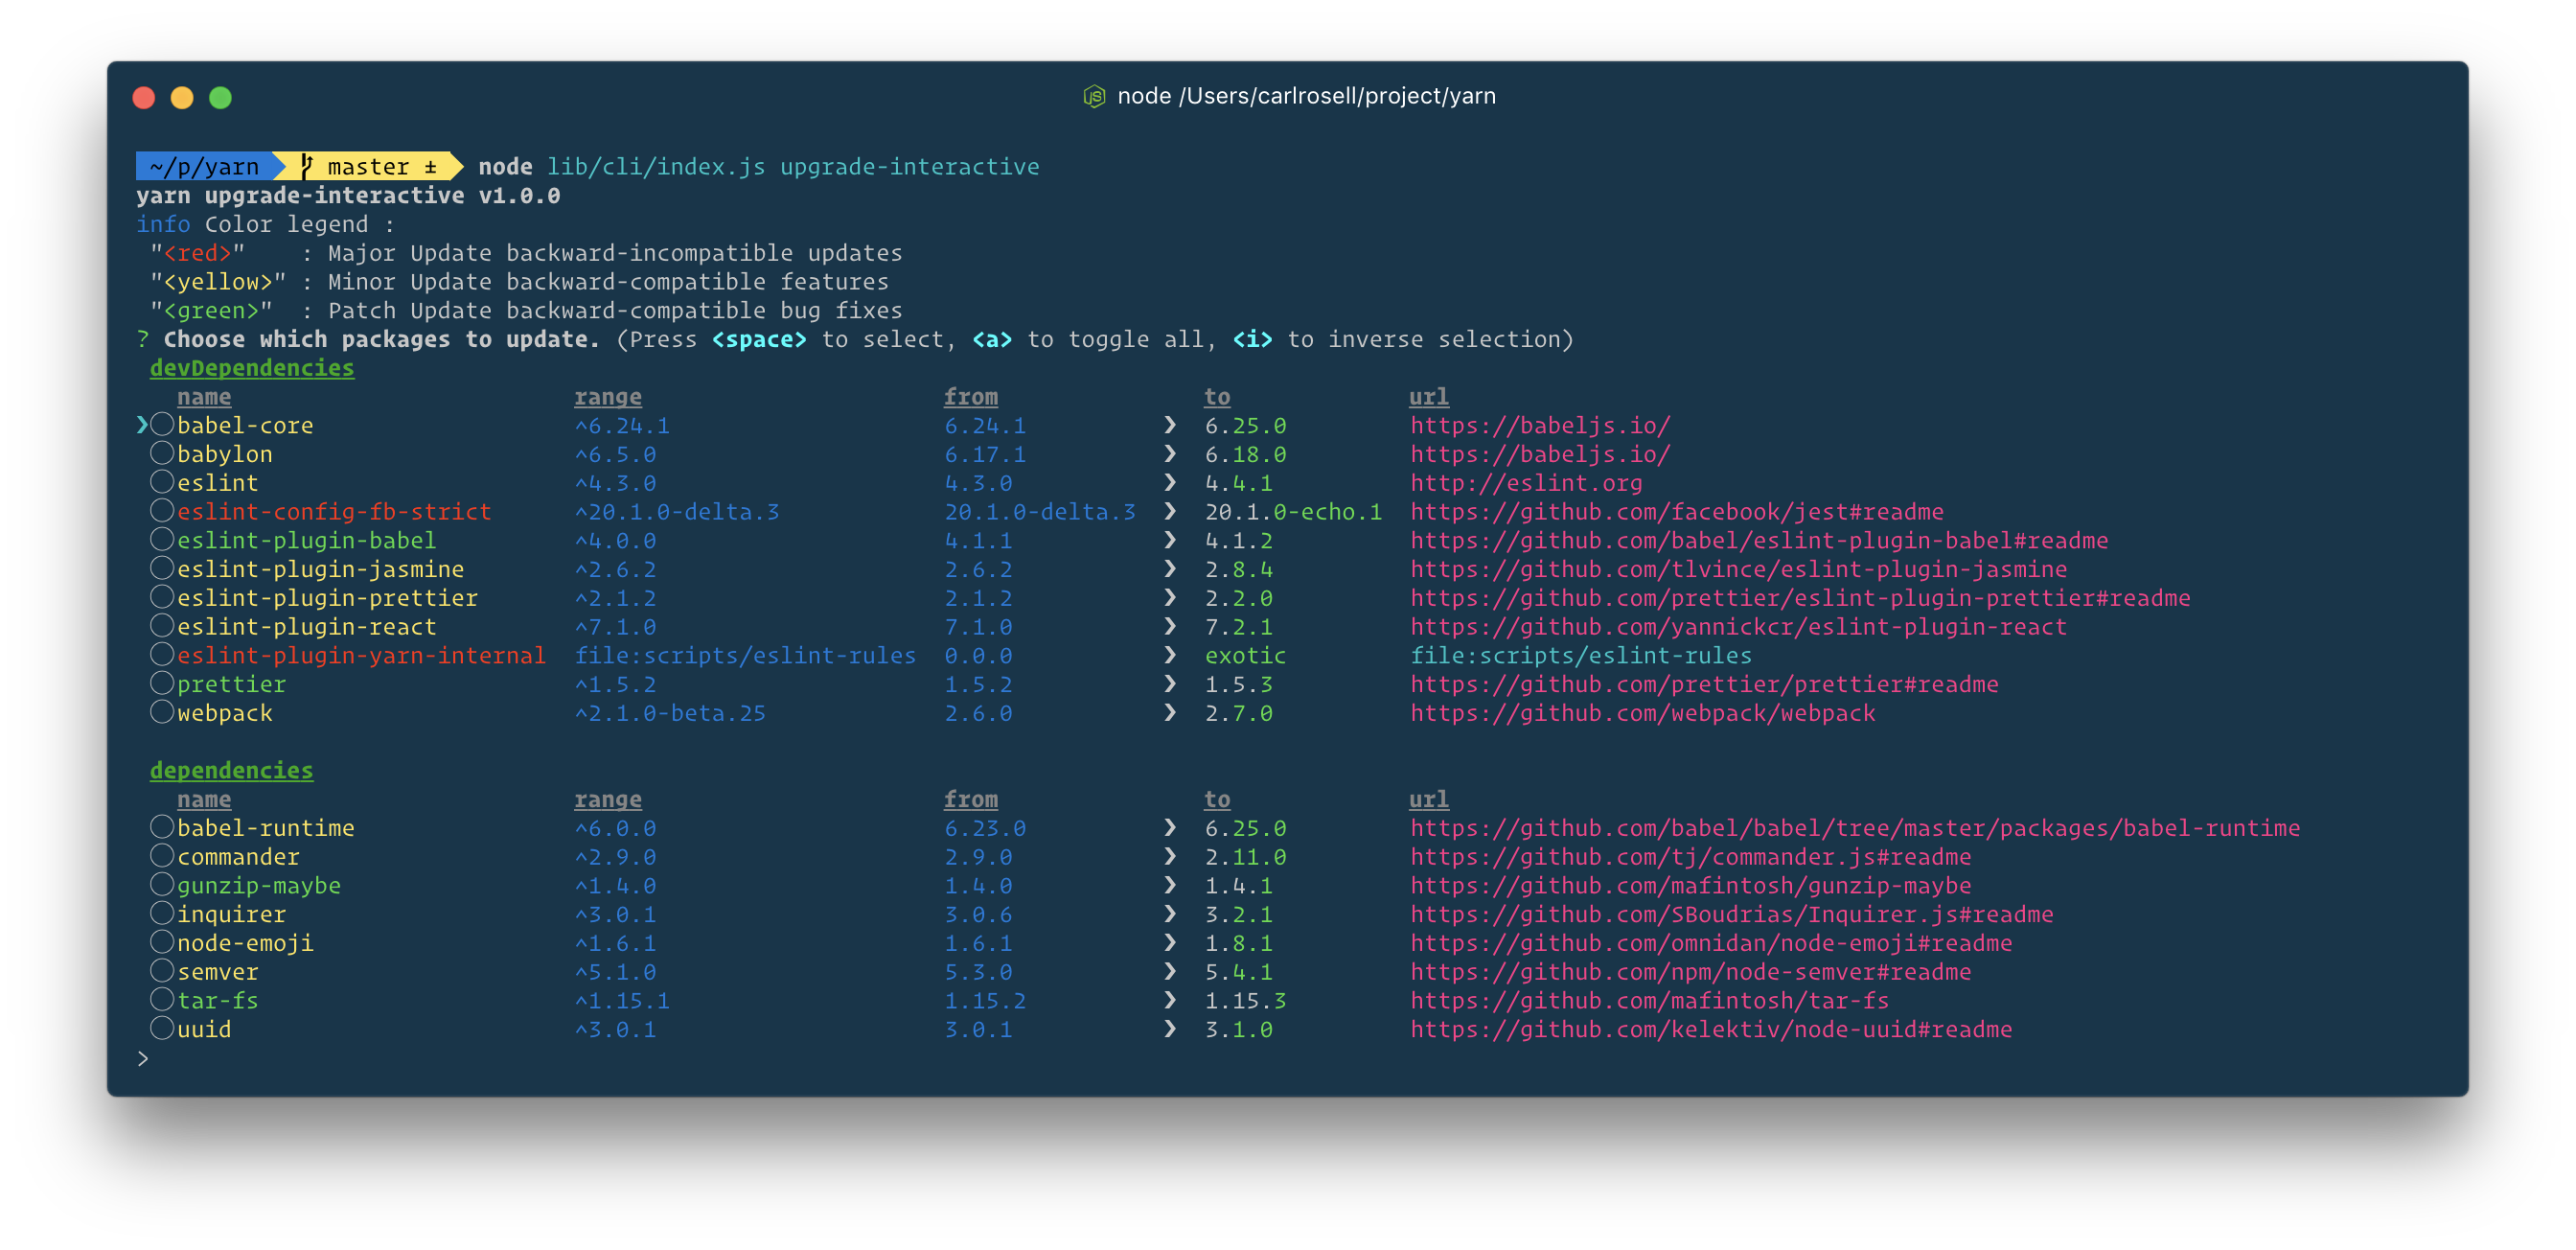This screenshot has width=2576, height=1250.
Task: Click the devDependencies section heading
Action: coord(252,368)
